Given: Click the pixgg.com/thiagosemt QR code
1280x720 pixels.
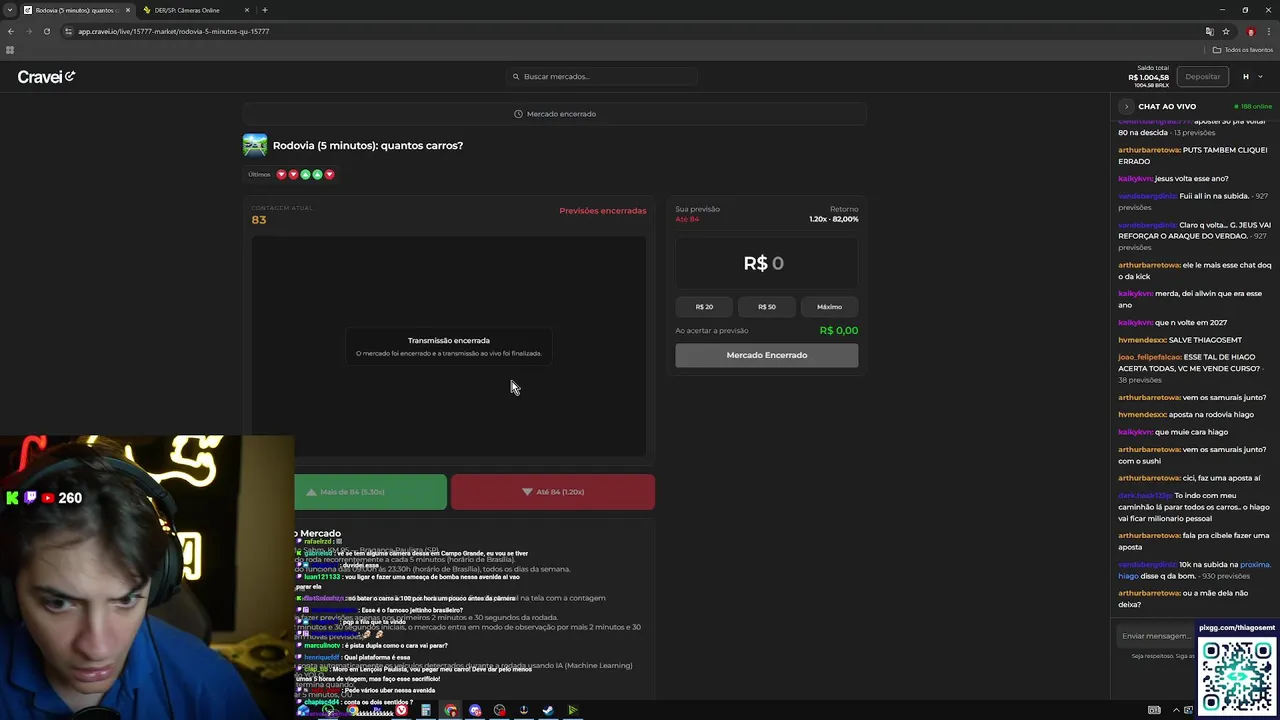Looking at the screenshot, I should (1237, 675).
